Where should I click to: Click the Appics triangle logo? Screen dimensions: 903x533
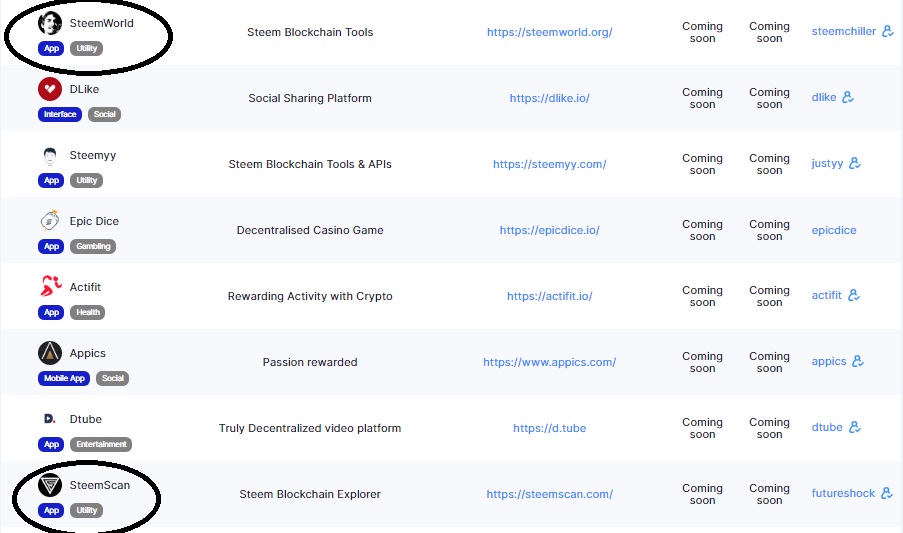49,353
